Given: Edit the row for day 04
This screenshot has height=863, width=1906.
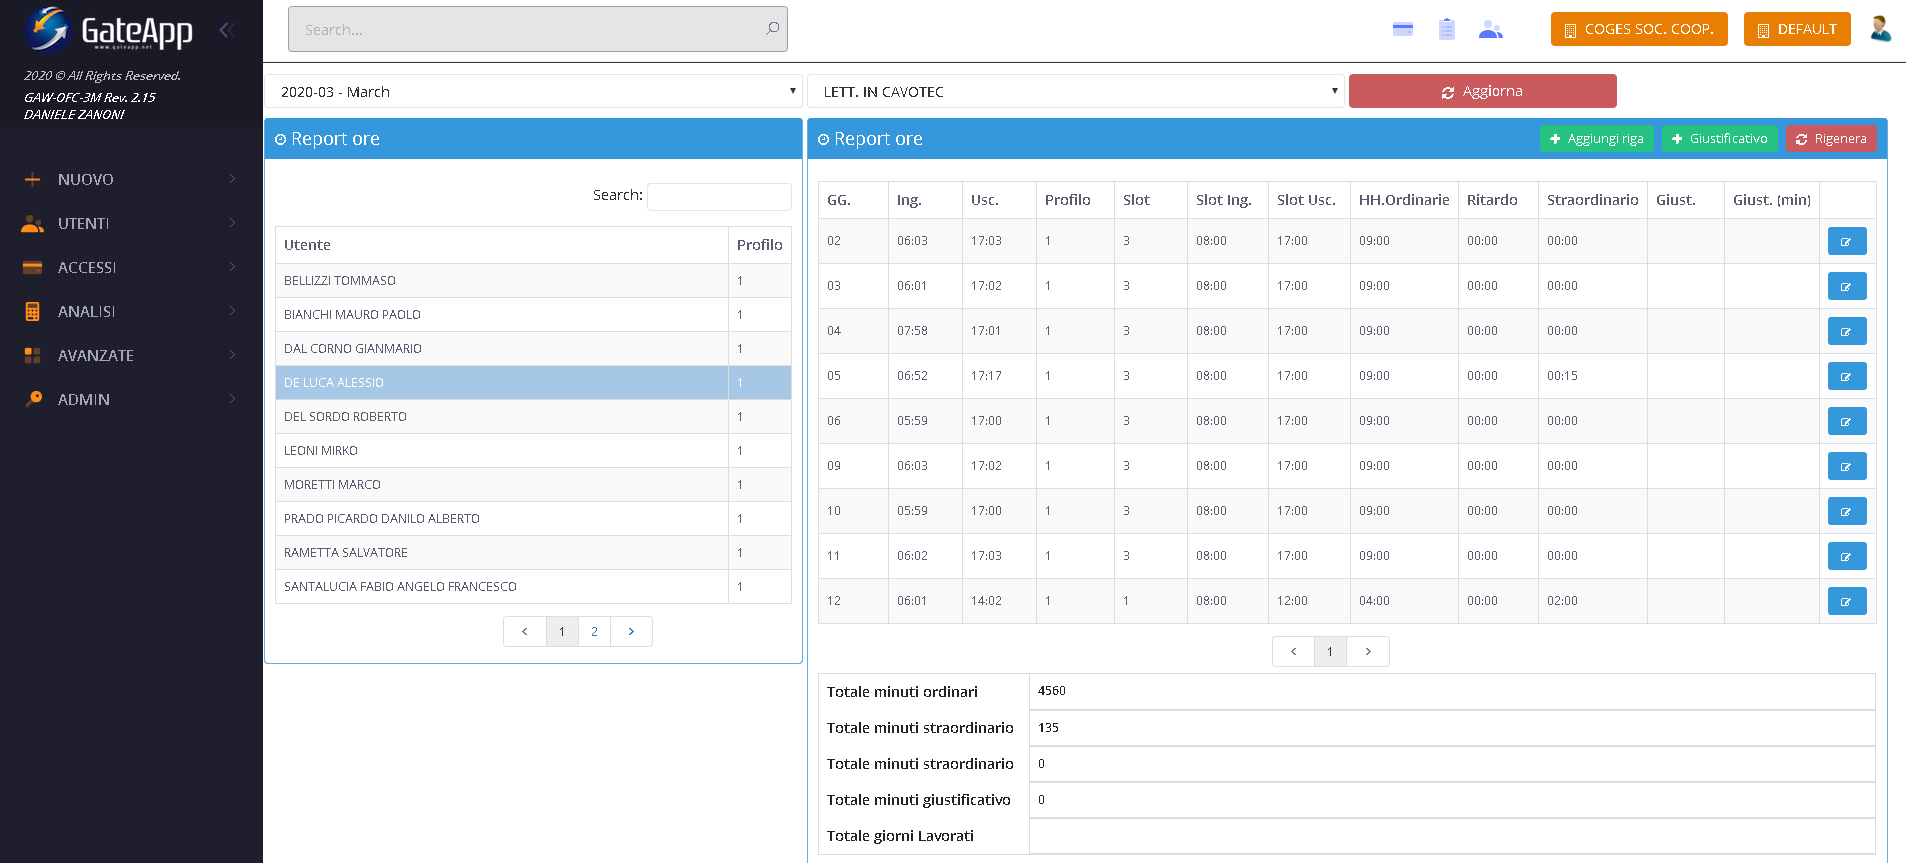Looking at the screenshot, I should coord(1847,331).
